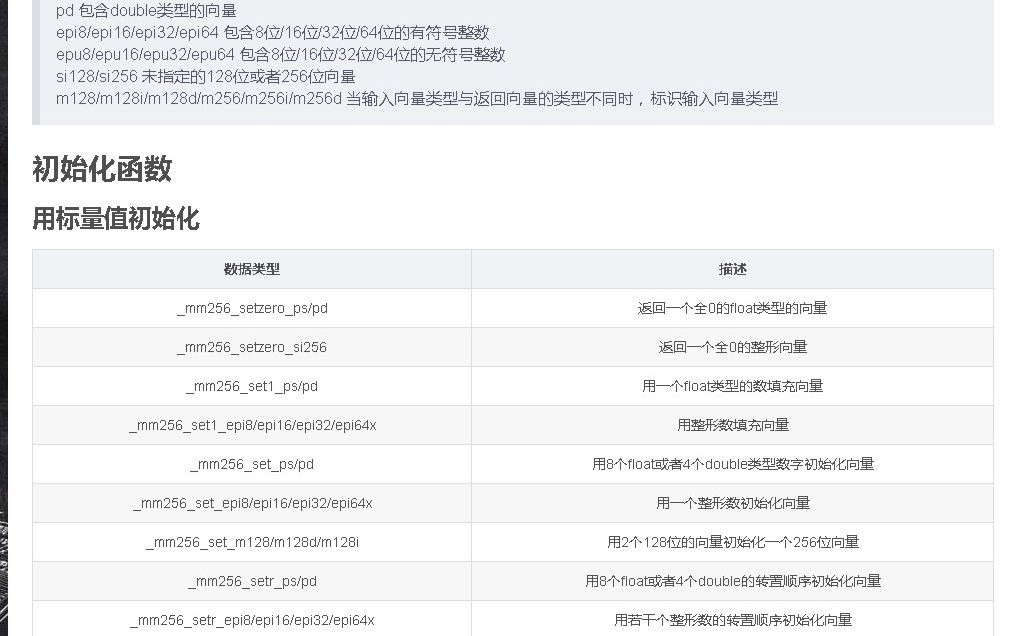
Task: Select the _mm256_set1_epi8/epi16/epi32/epi64x row
Action: point(250,425)
